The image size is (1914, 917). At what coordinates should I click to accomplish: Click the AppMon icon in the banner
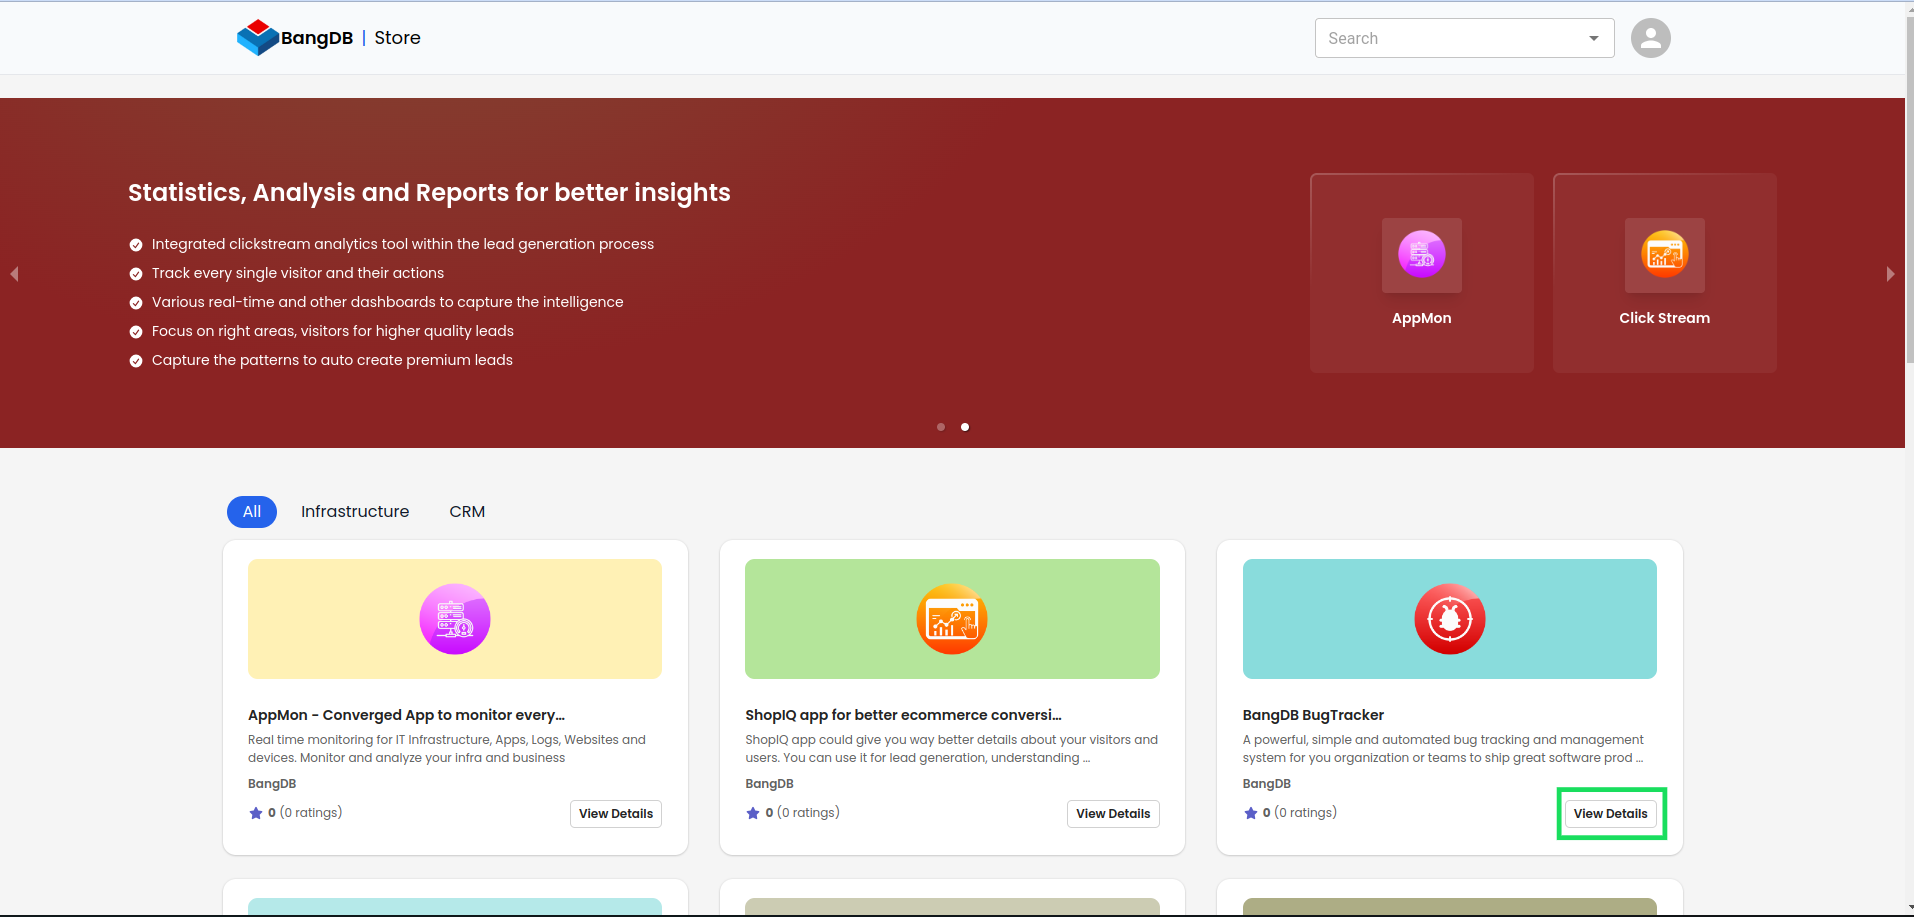[1421, 255]
